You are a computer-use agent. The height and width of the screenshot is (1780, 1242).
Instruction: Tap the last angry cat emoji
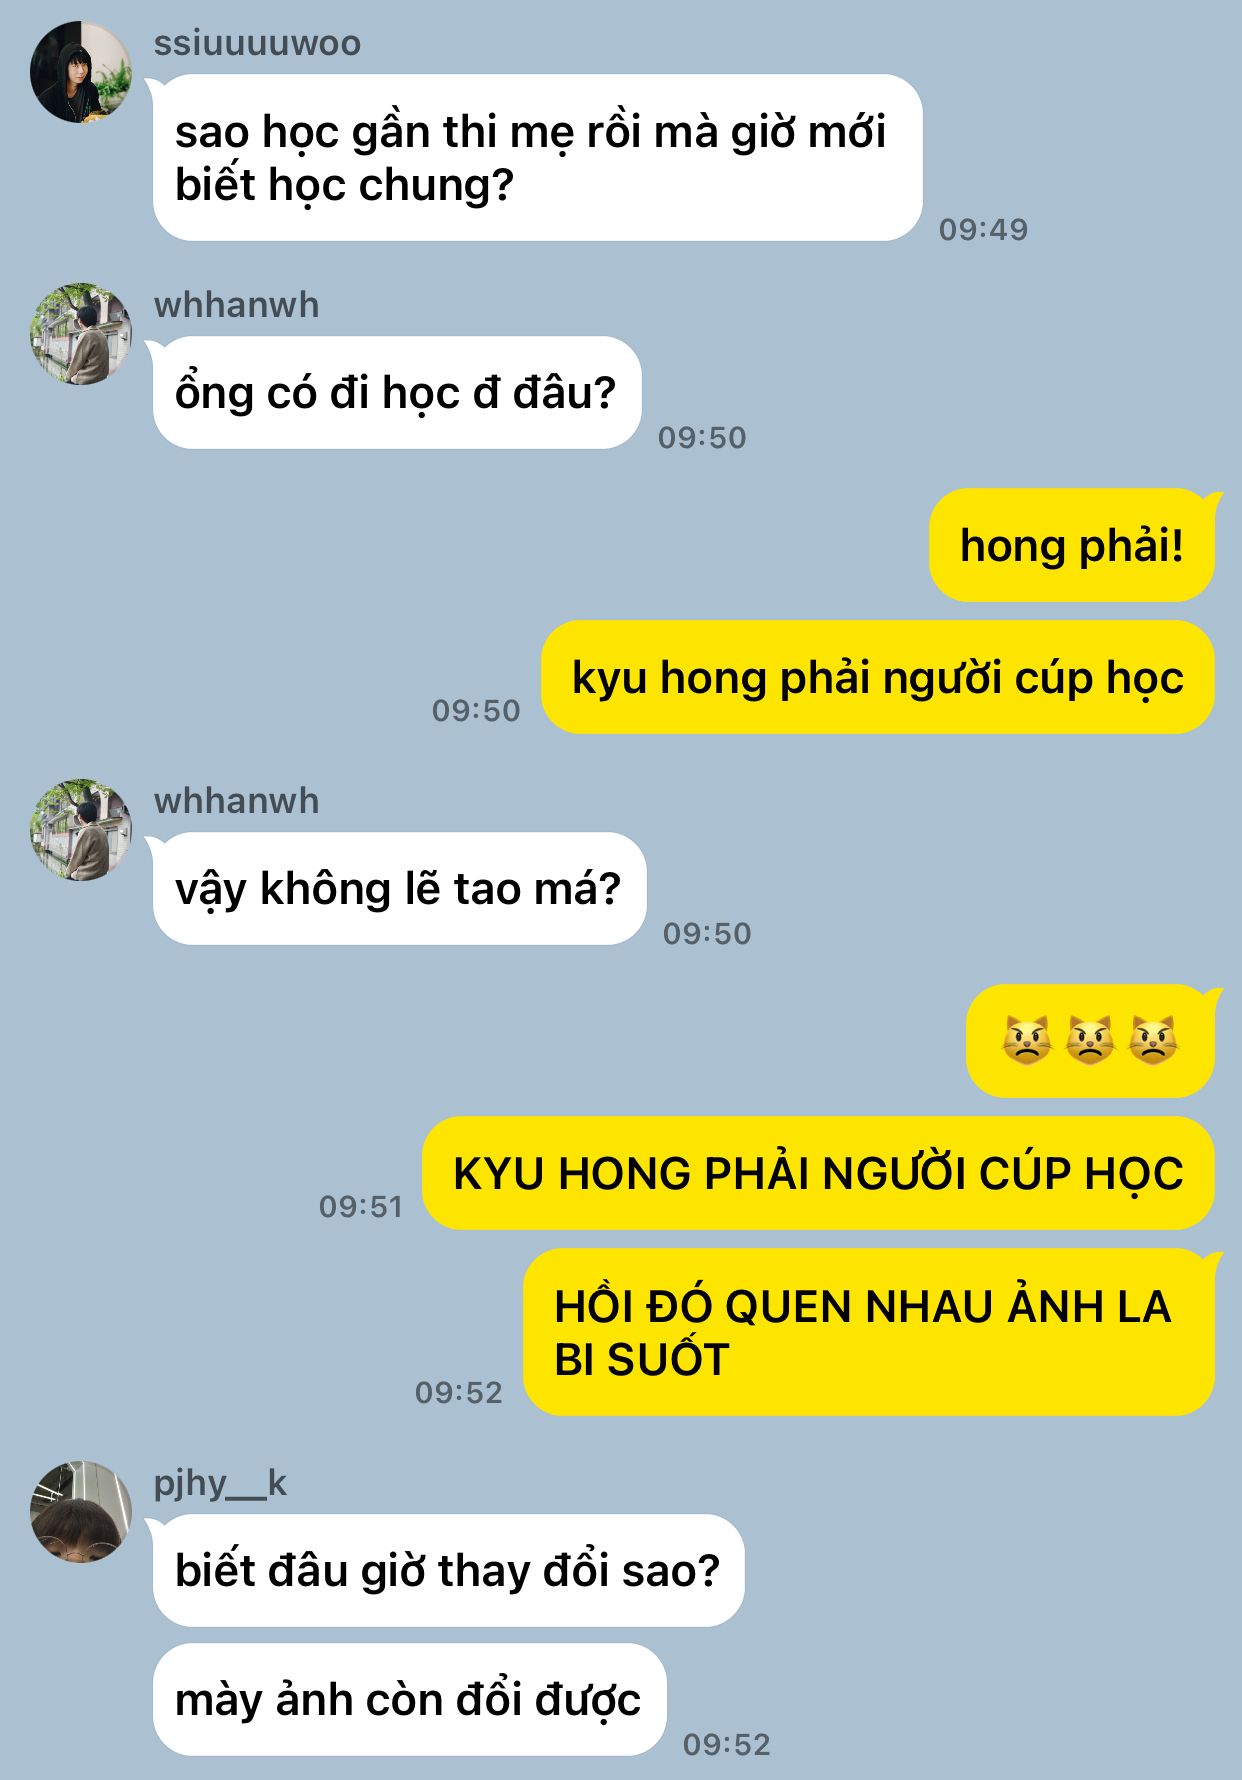(1153, 1041)
